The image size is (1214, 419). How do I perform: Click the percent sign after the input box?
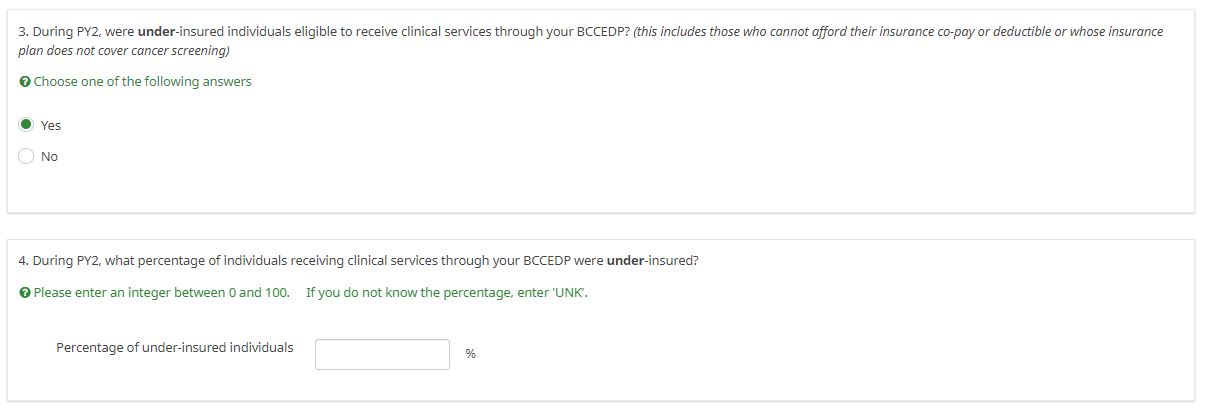click(470, 354)
